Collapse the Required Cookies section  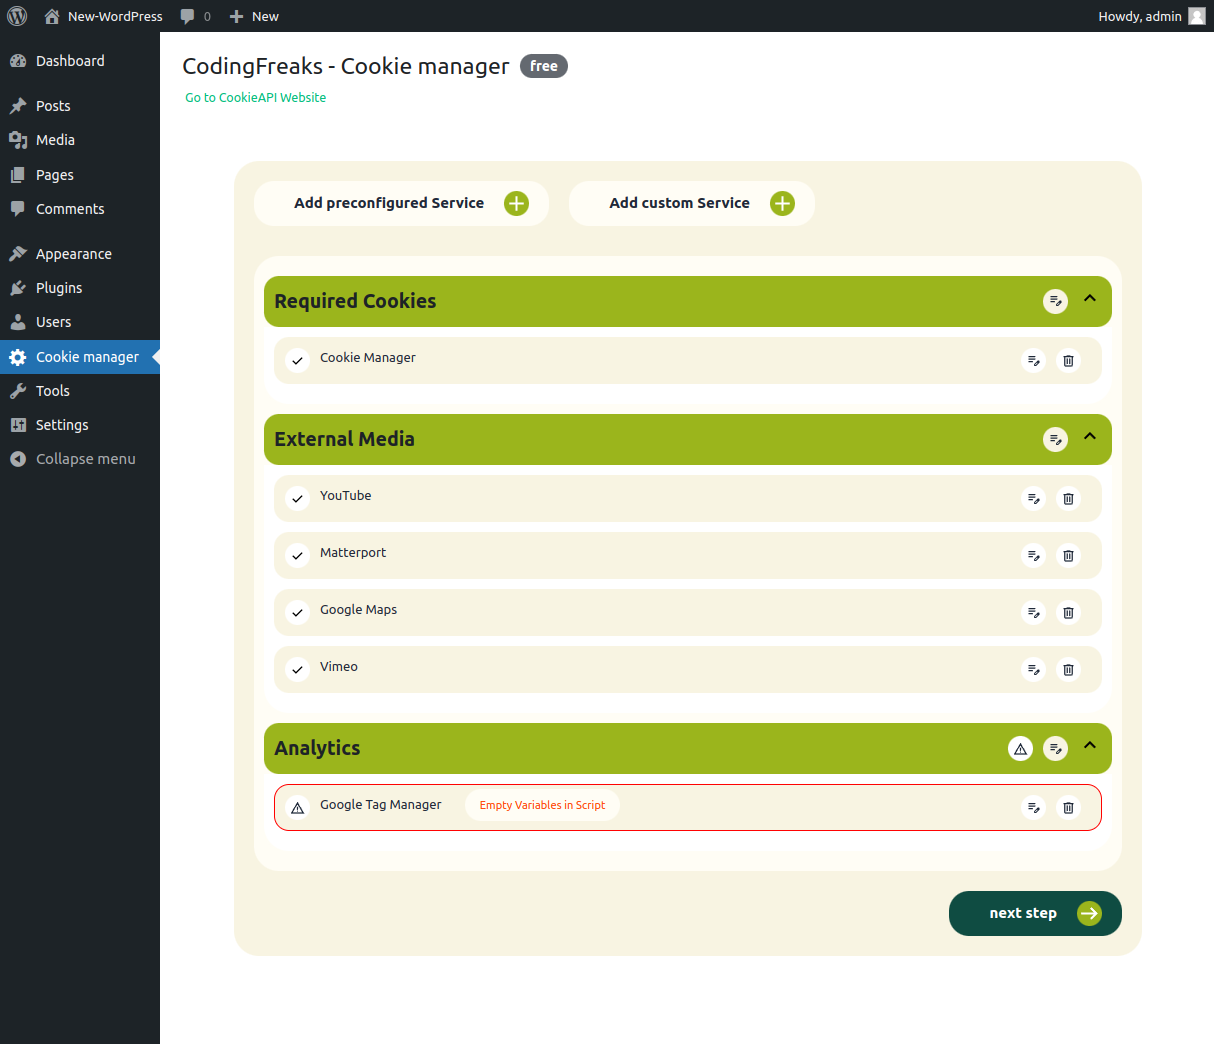1090,299
